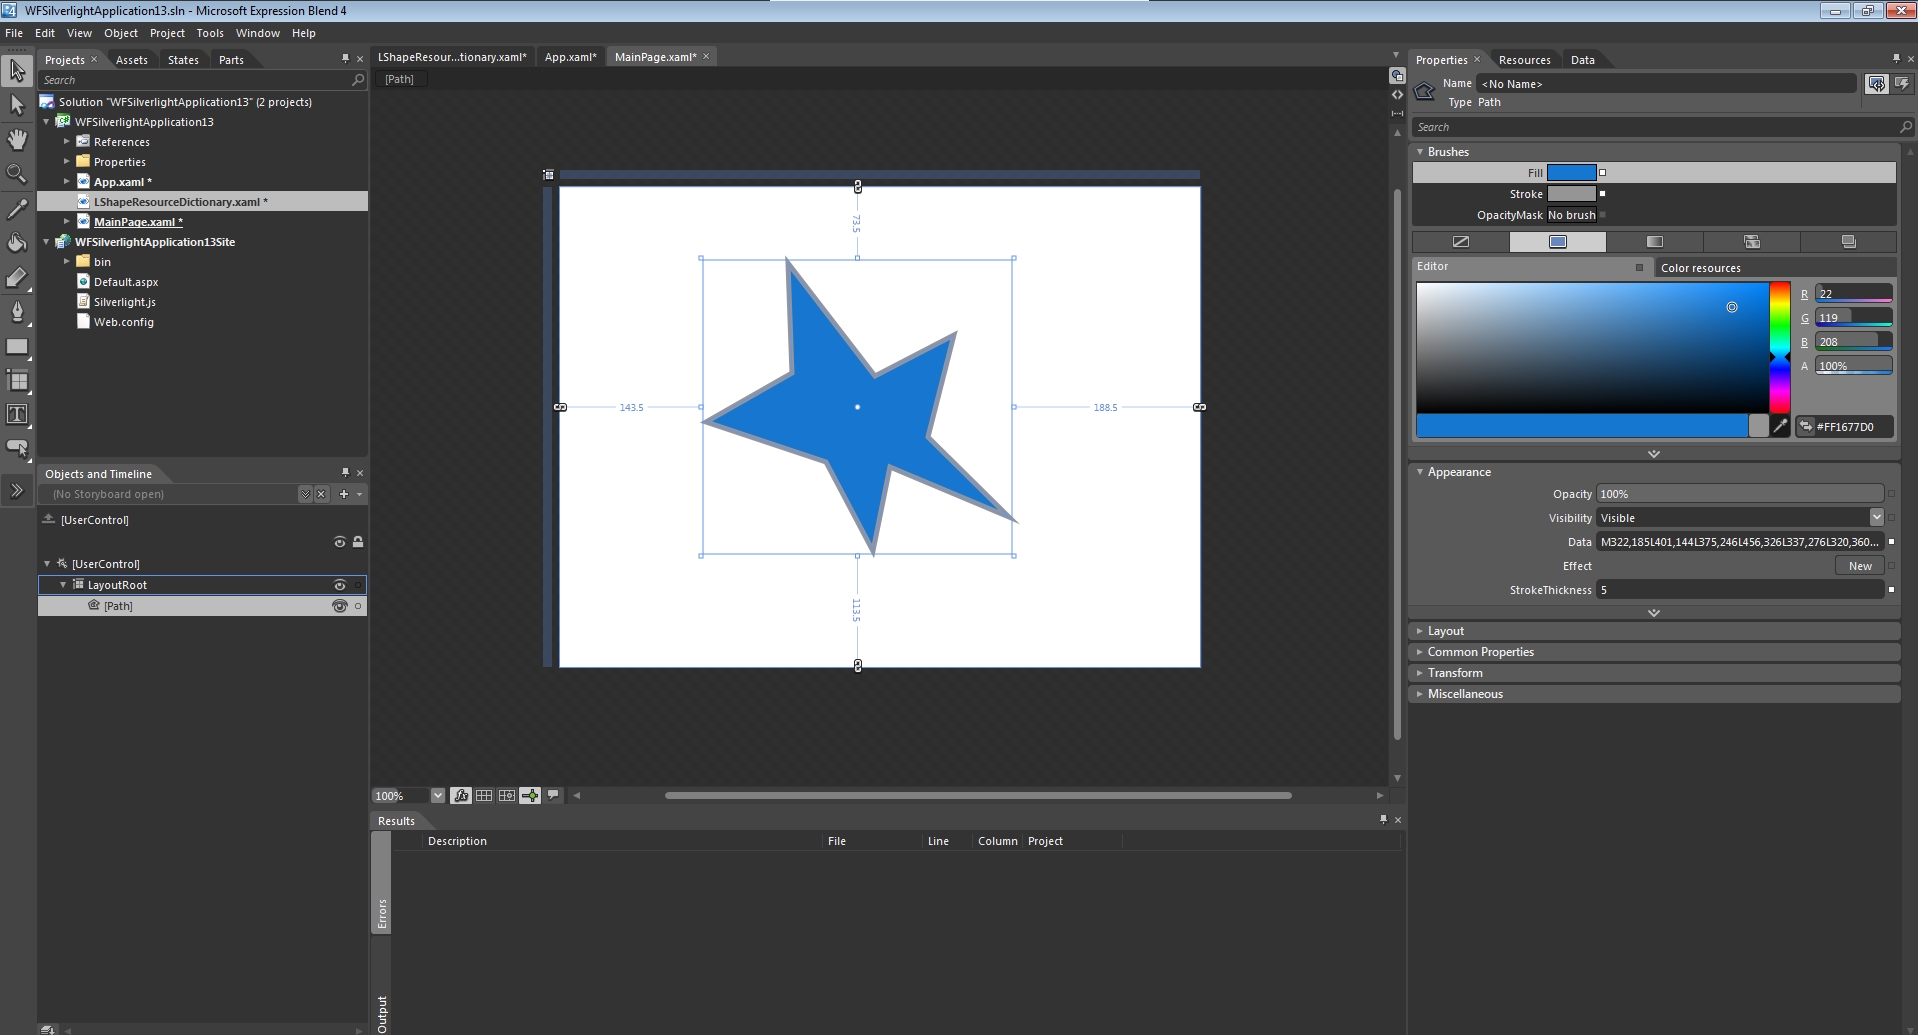Select the TextBlock tool
Viewport: 1918px width, 1035px height.
[17, 414]
